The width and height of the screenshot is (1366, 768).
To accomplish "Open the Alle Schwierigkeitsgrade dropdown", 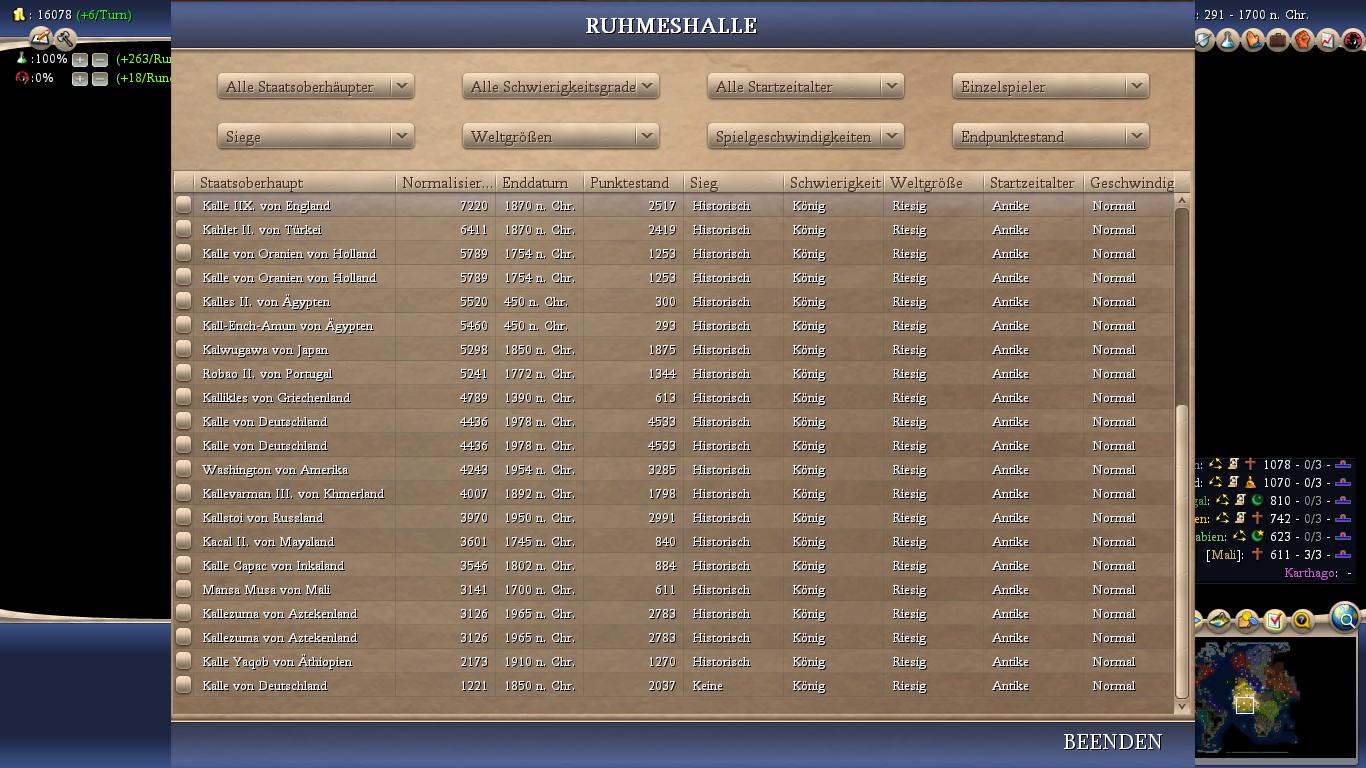I will pyautogui.click(x=560, y=87).
